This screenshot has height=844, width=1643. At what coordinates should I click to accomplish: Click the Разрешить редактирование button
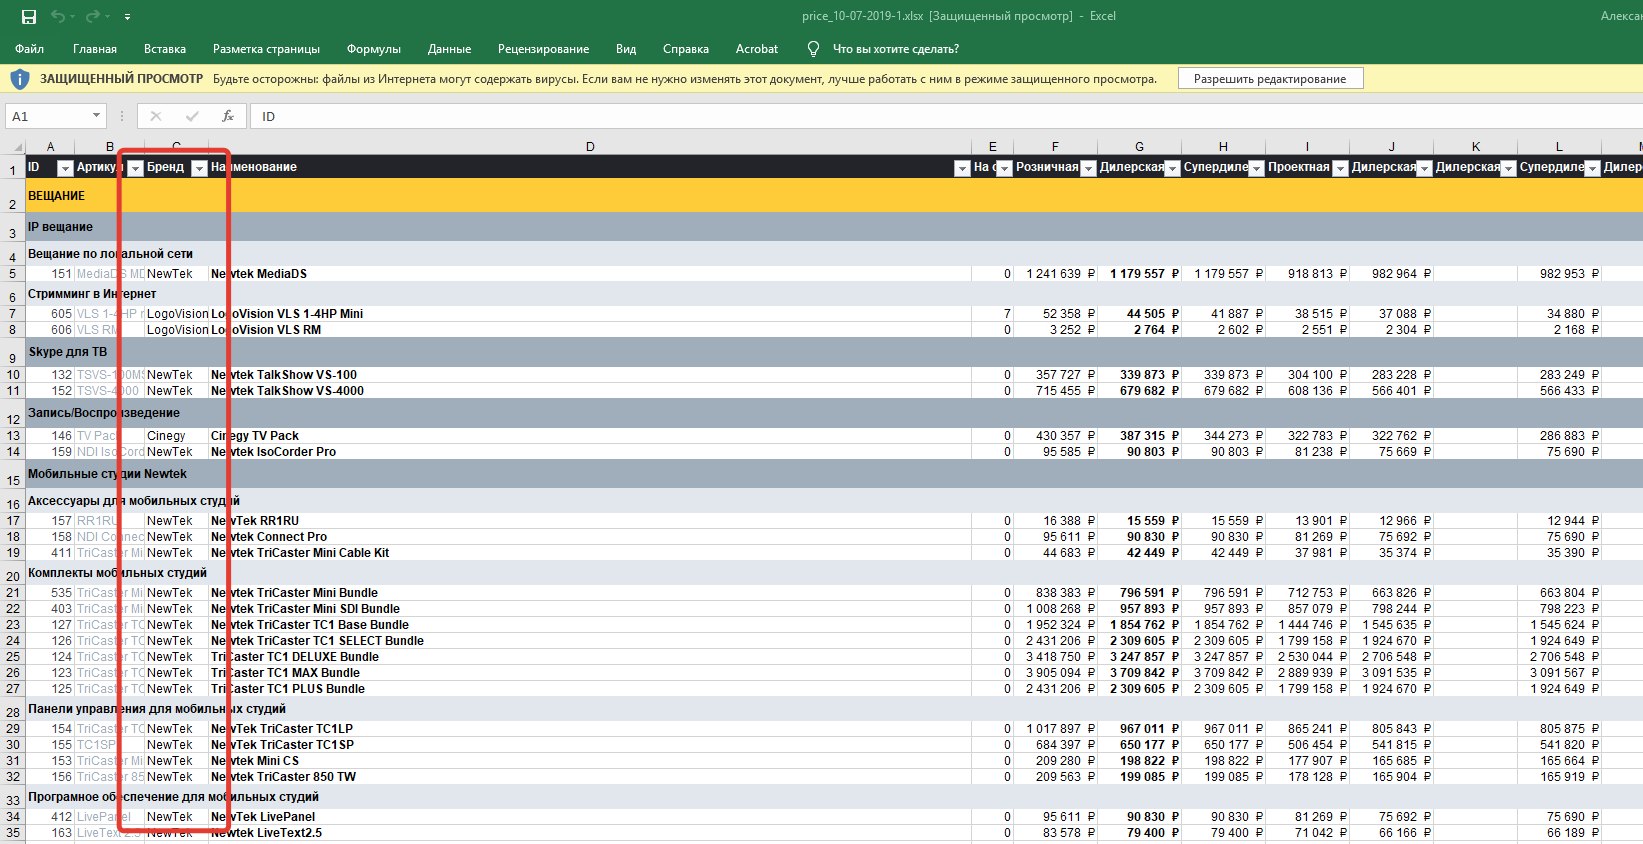pyautogui.click(x=1269, y=79)
